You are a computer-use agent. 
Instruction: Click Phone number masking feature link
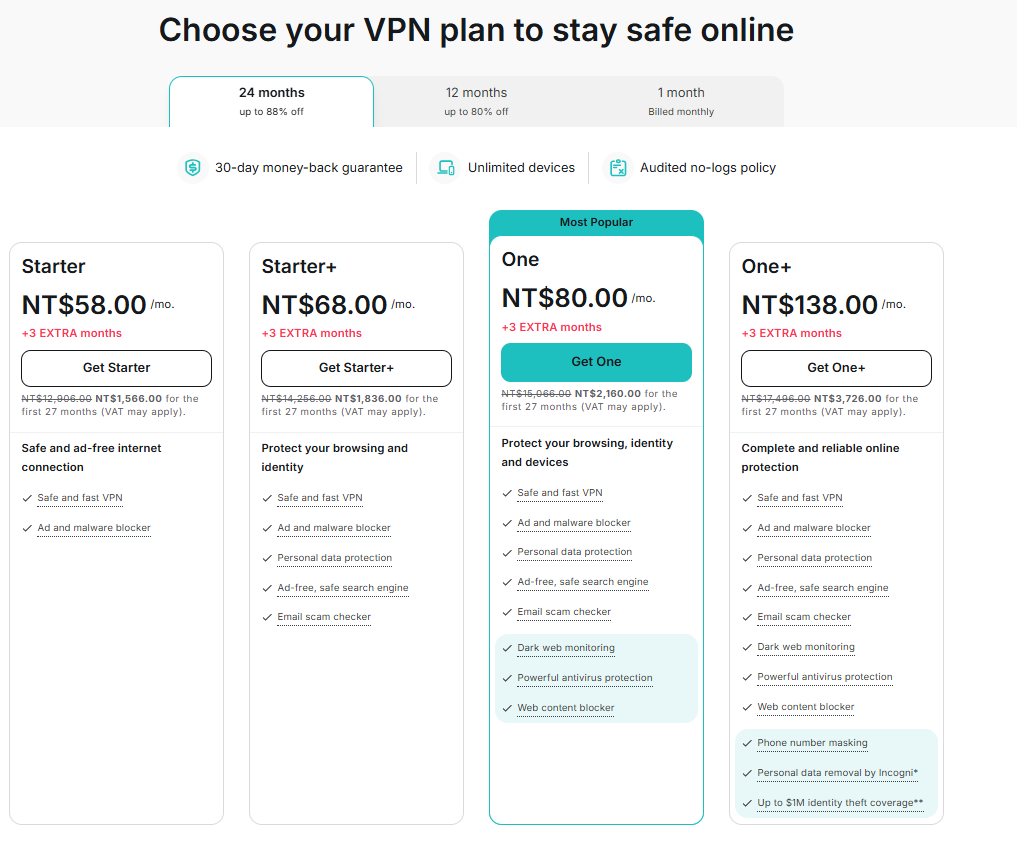tap(812, 743)
